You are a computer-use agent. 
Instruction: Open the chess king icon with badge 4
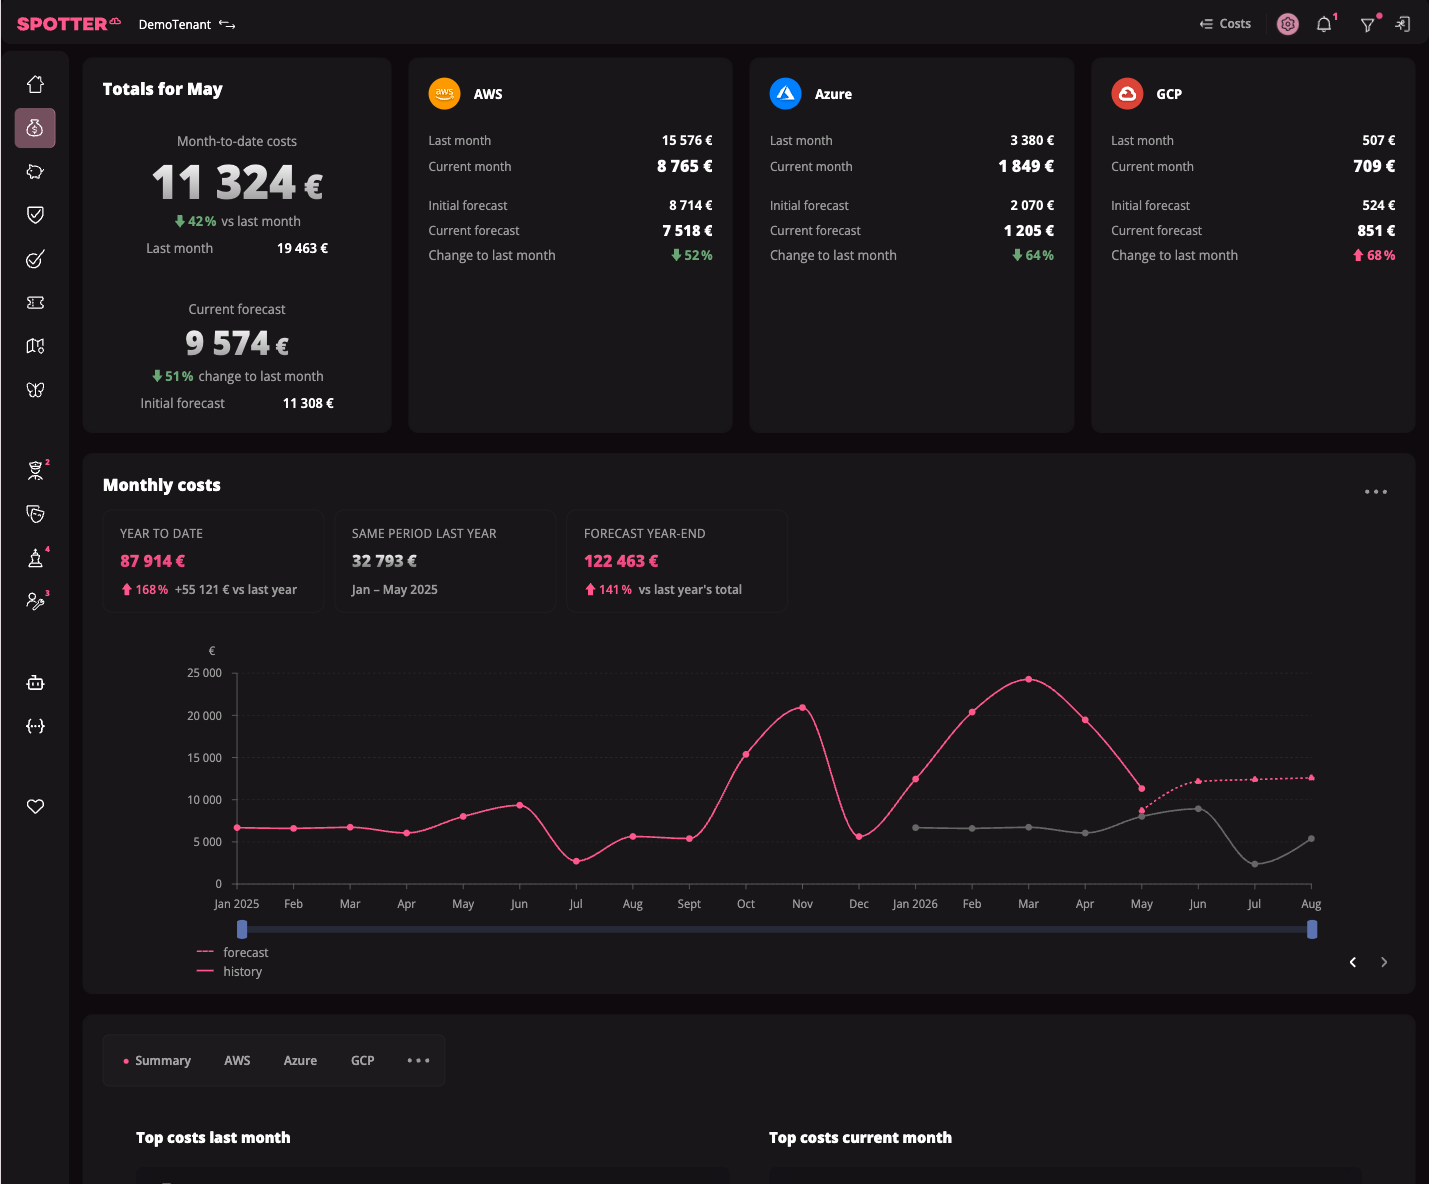(36, 557)
